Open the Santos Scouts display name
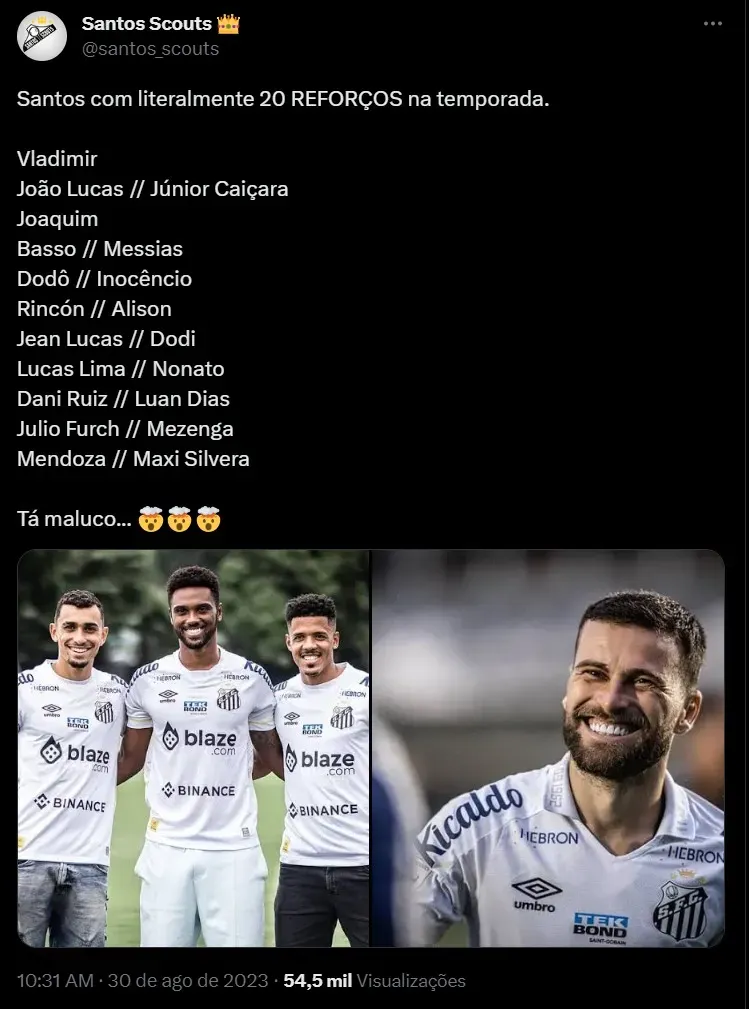Viewport: 749px width, 1009px height. point(147,24)
